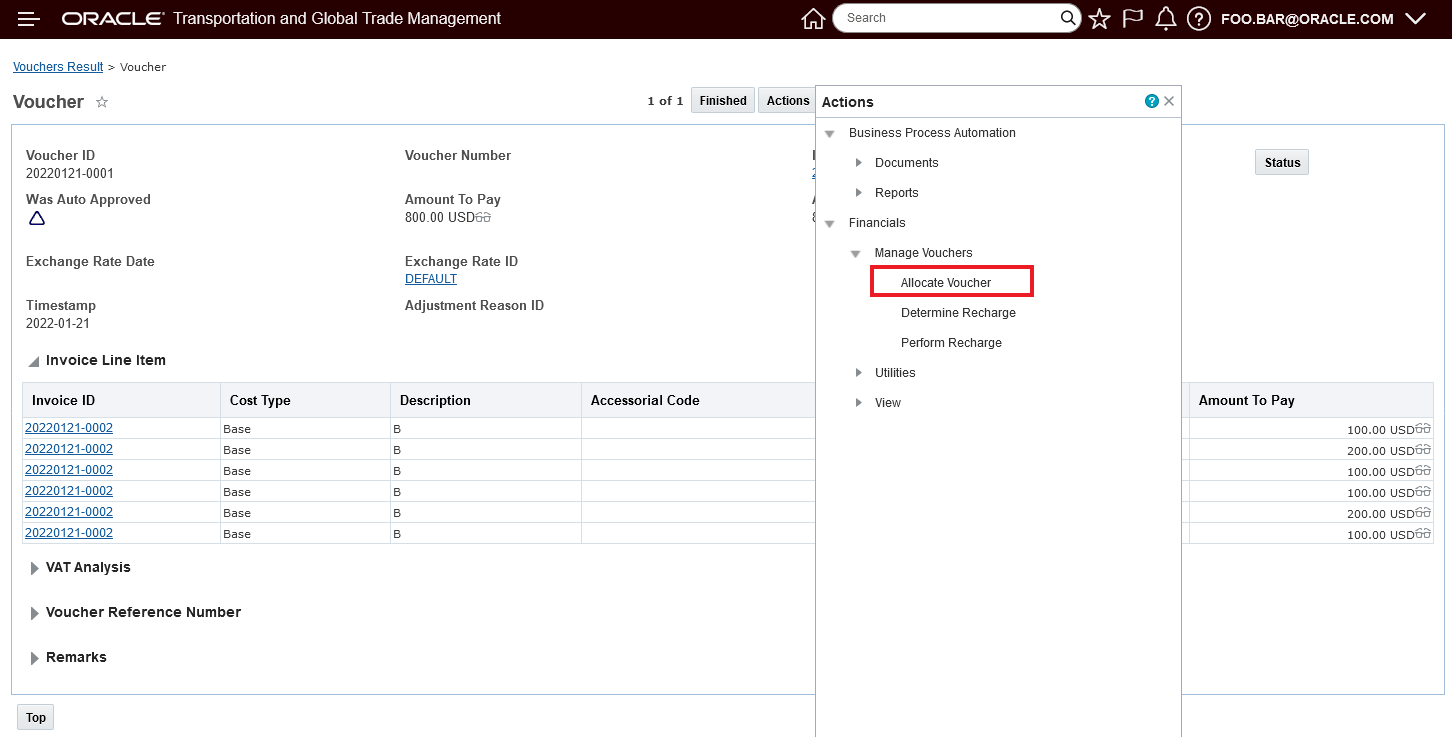Select Allocate Voucher action
Image resolution: width=1452 pixels, height=737 pixels.
tap(946, 283)
